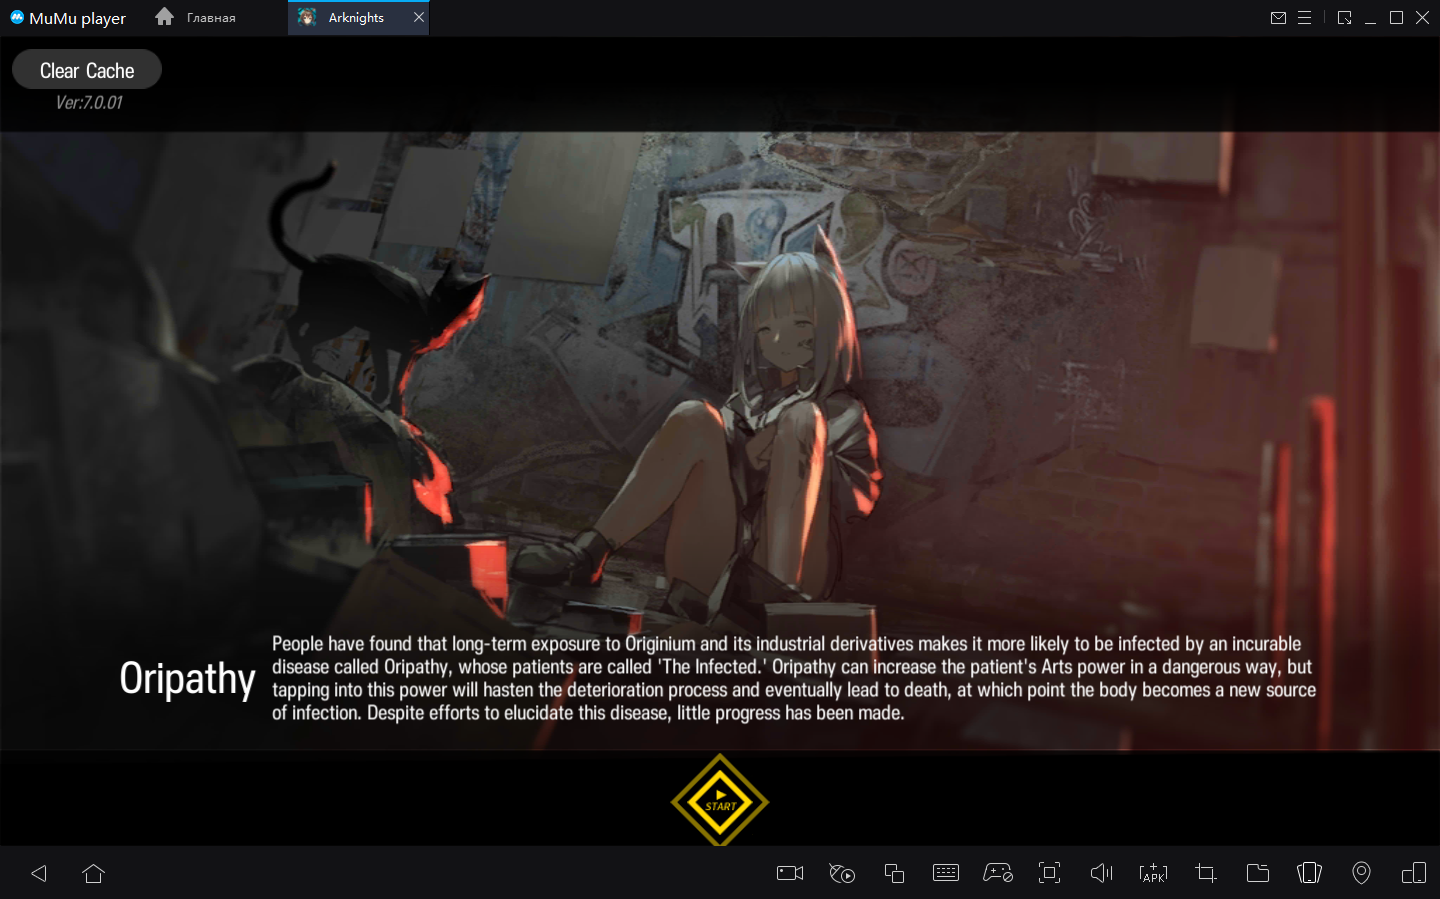The height and width of the screenshot is (899, 1440).
Task: Toggle the gamepad control icon
Action: pyautogui.click(x=998, y=873)
